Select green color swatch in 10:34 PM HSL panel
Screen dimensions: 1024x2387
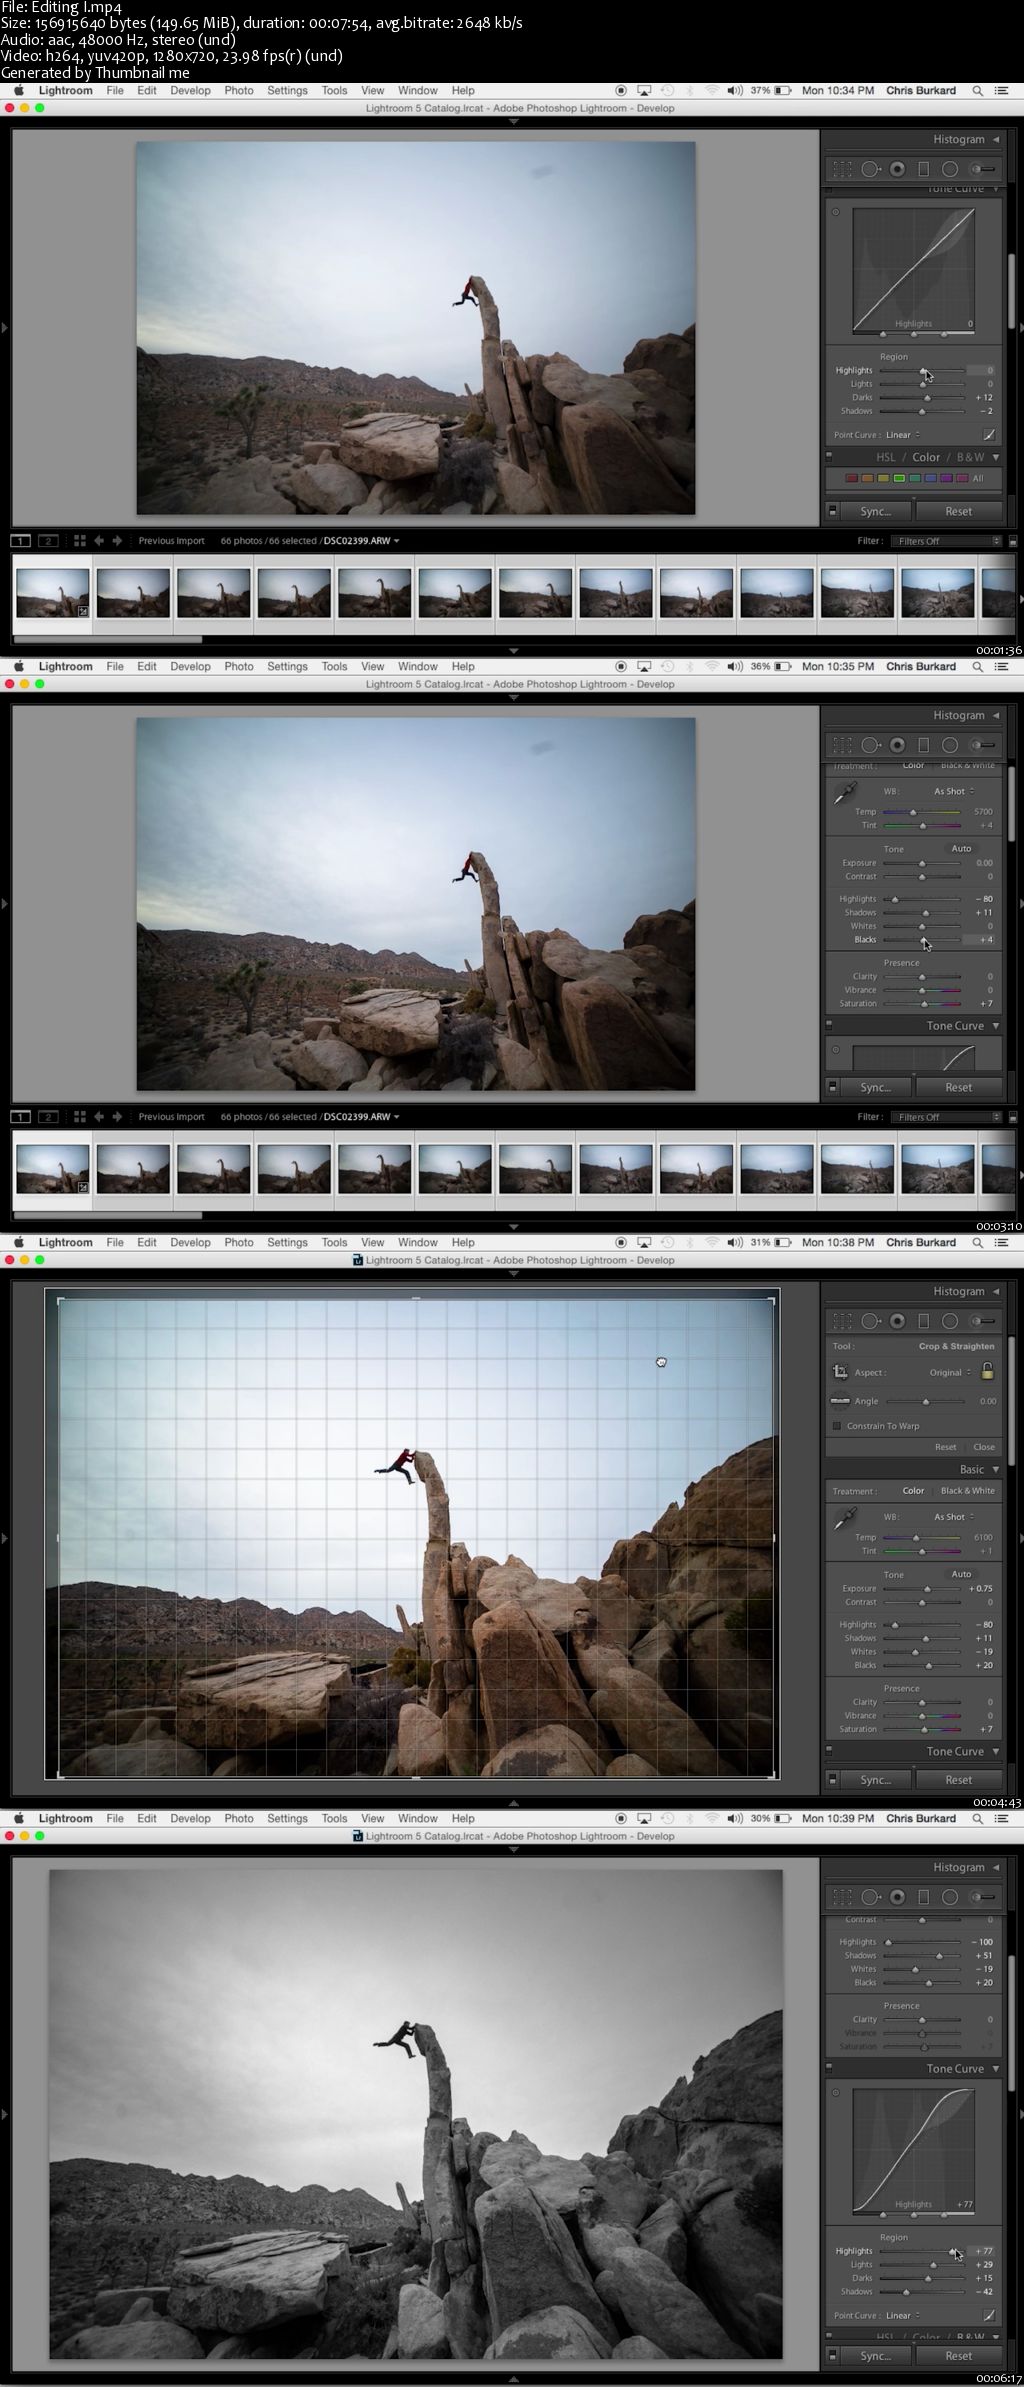899,478
